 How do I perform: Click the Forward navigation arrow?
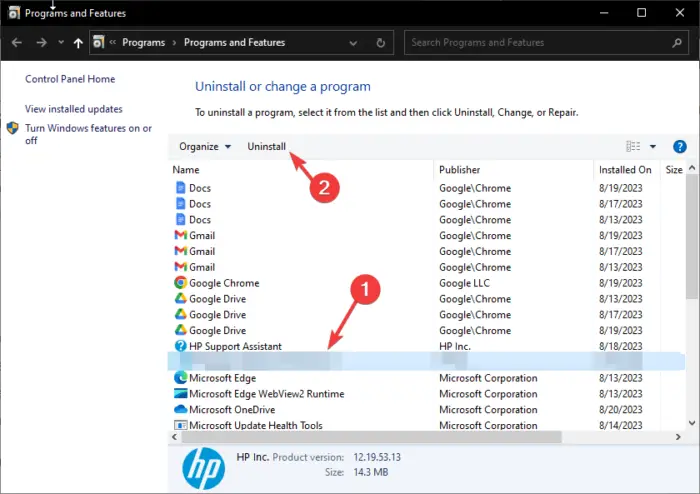tap(42, 43)
